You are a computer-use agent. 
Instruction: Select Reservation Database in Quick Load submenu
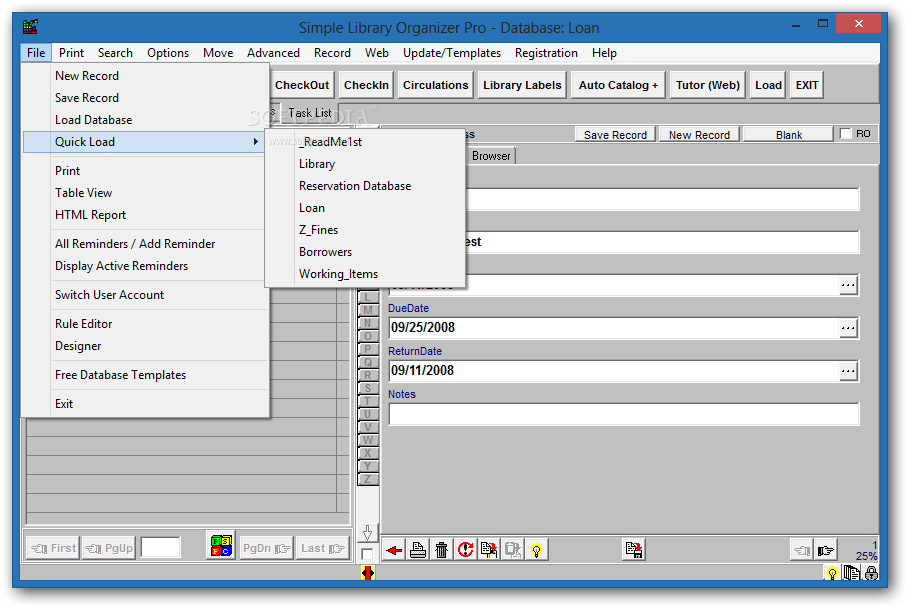coord(355,186)
